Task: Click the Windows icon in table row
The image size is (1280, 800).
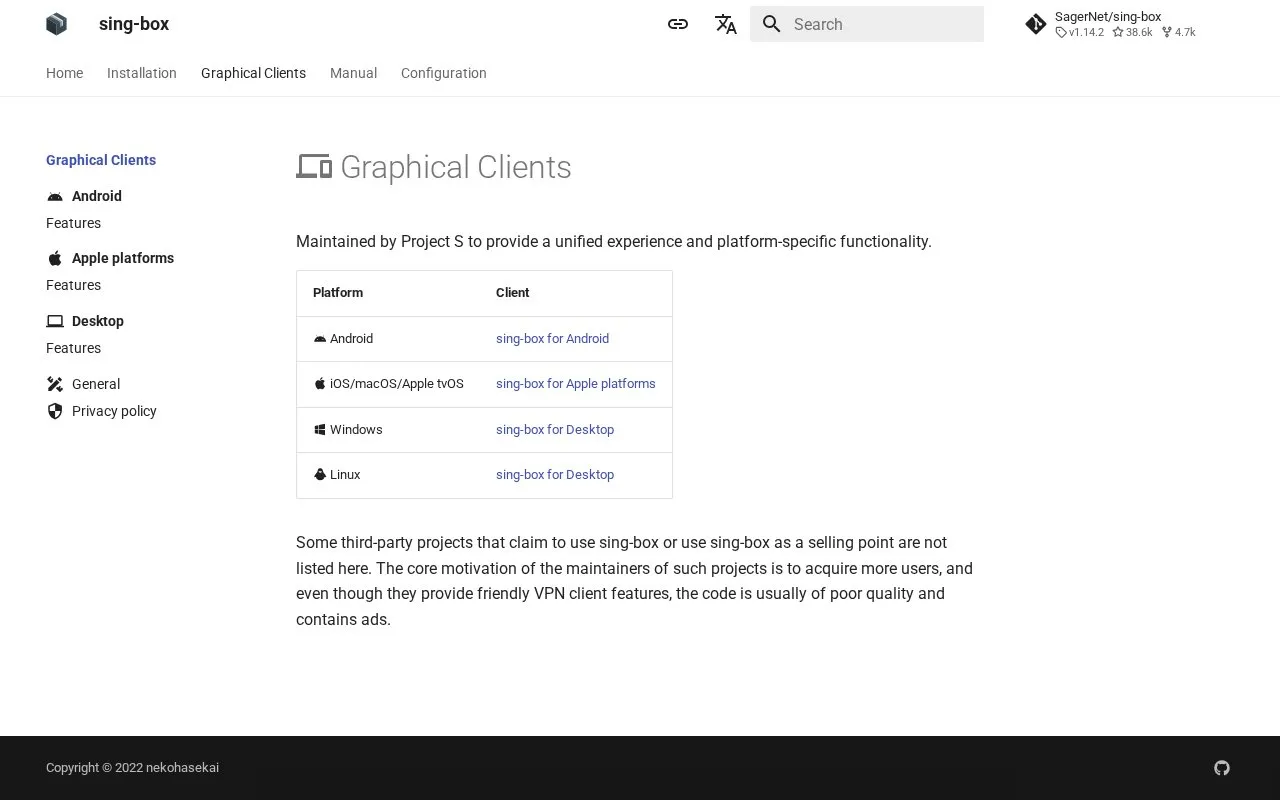Action: point(320,430)
